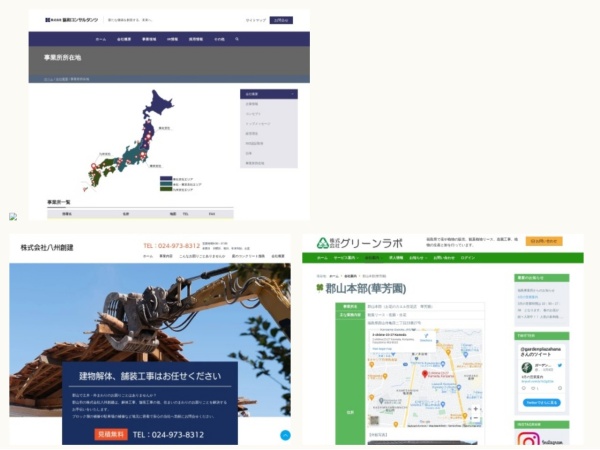Open 庭のコンクリート舗装 menu item
Viewport: 600px width, 450px height.
point(248,256)
